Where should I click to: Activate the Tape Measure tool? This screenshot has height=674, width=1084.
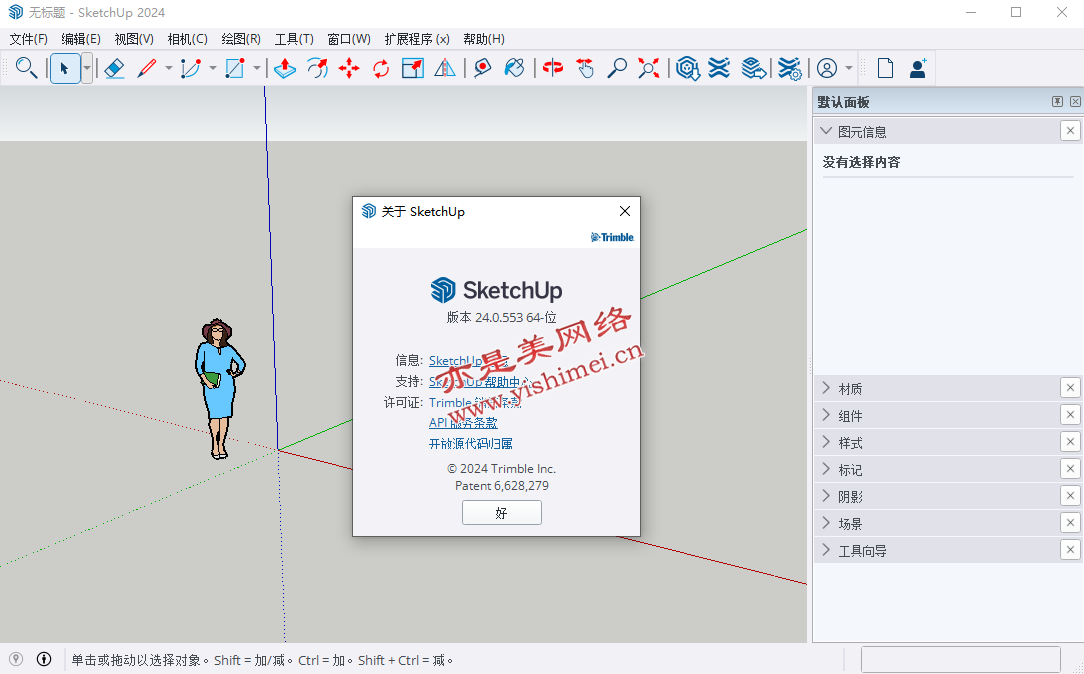click(483, 68)
